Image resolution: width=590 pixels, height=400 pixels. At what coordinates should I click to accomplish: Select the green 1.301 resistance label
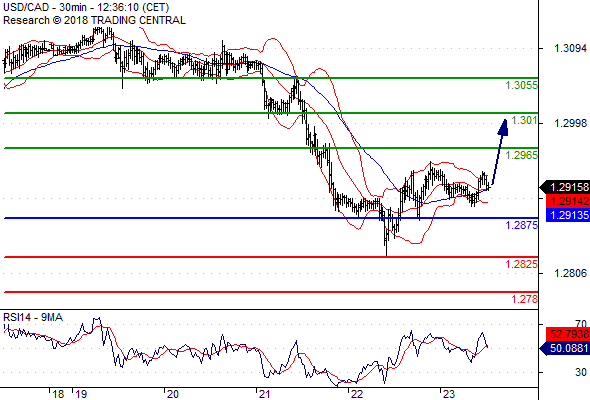[x=525, y=120]
